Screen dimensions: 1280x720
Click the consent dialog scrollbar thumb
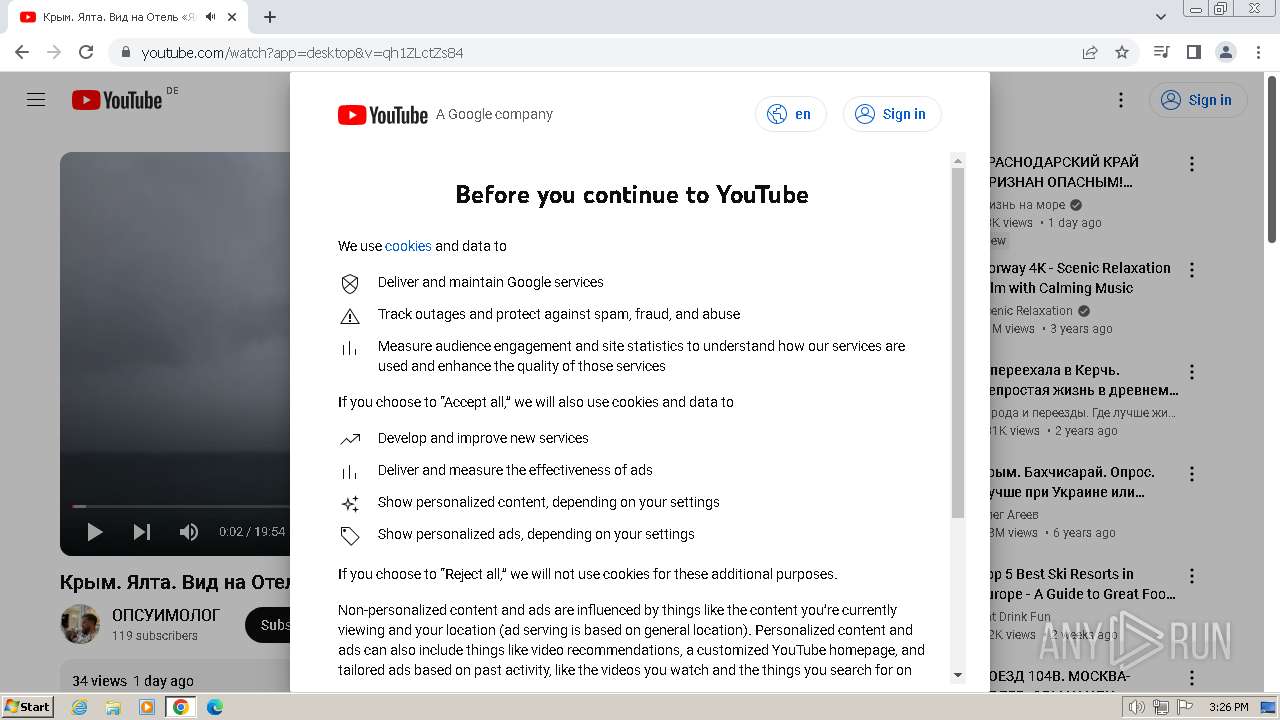[x=958, y=342]
